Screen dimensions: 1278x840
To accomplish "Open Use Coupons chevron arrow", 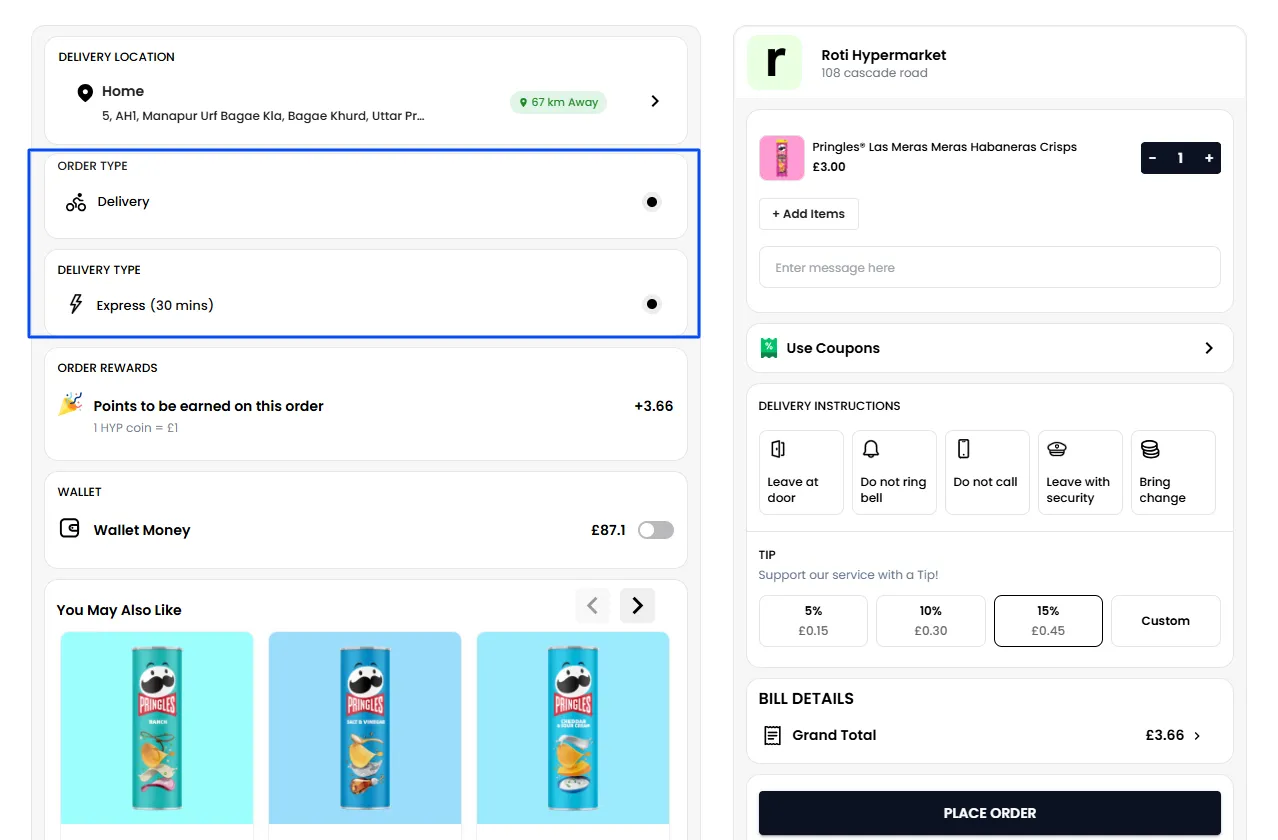I will 1209,348.
